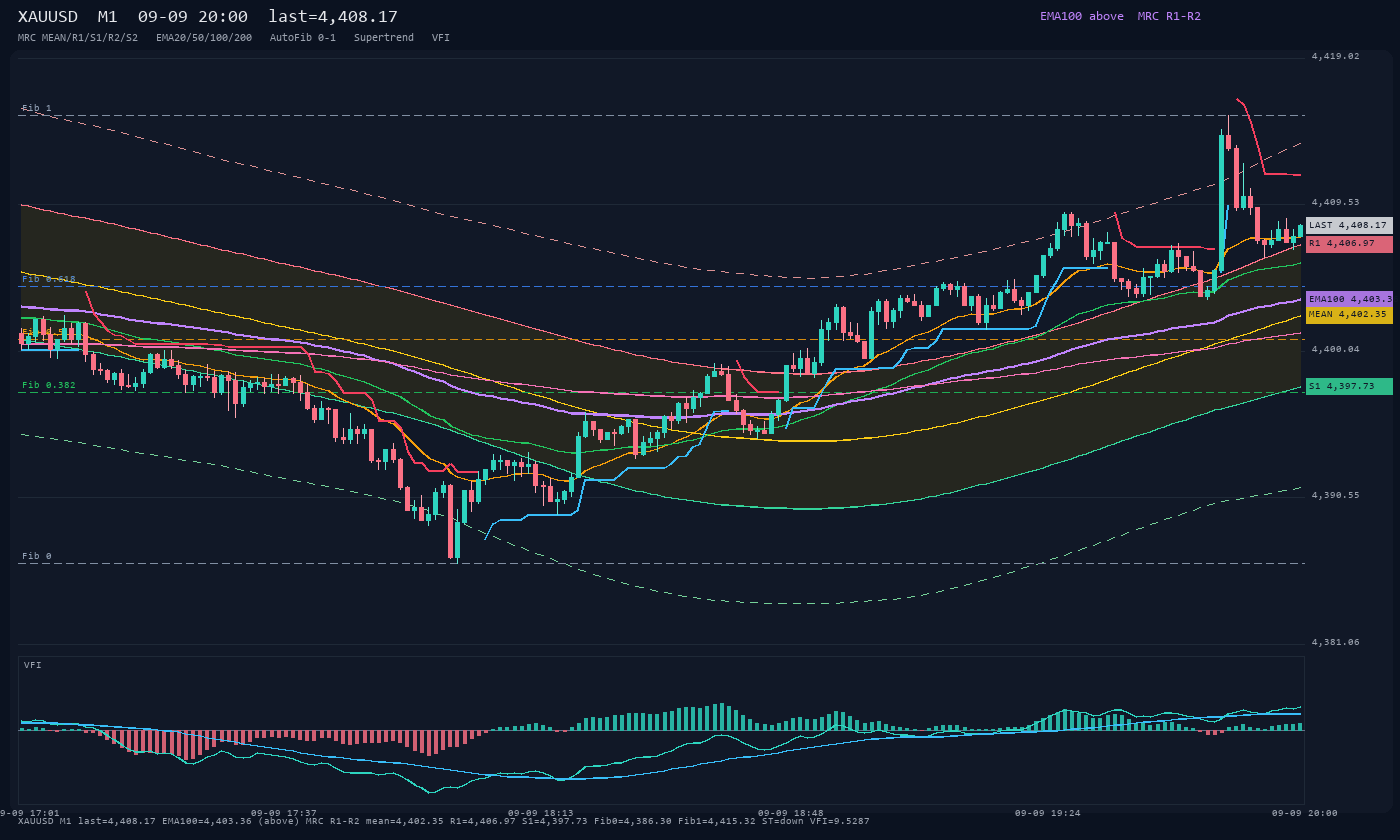
Task: Click the 09-09 20:00 timestamp in the title
Action: (x=193, y=16)
